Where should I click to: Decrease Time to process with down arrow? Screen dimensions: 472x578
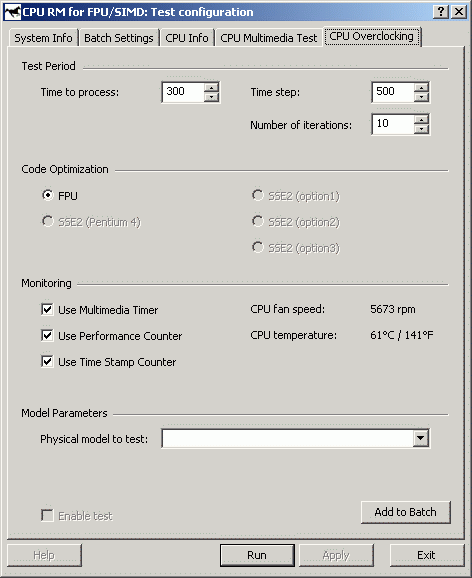[x=211, y=97]
